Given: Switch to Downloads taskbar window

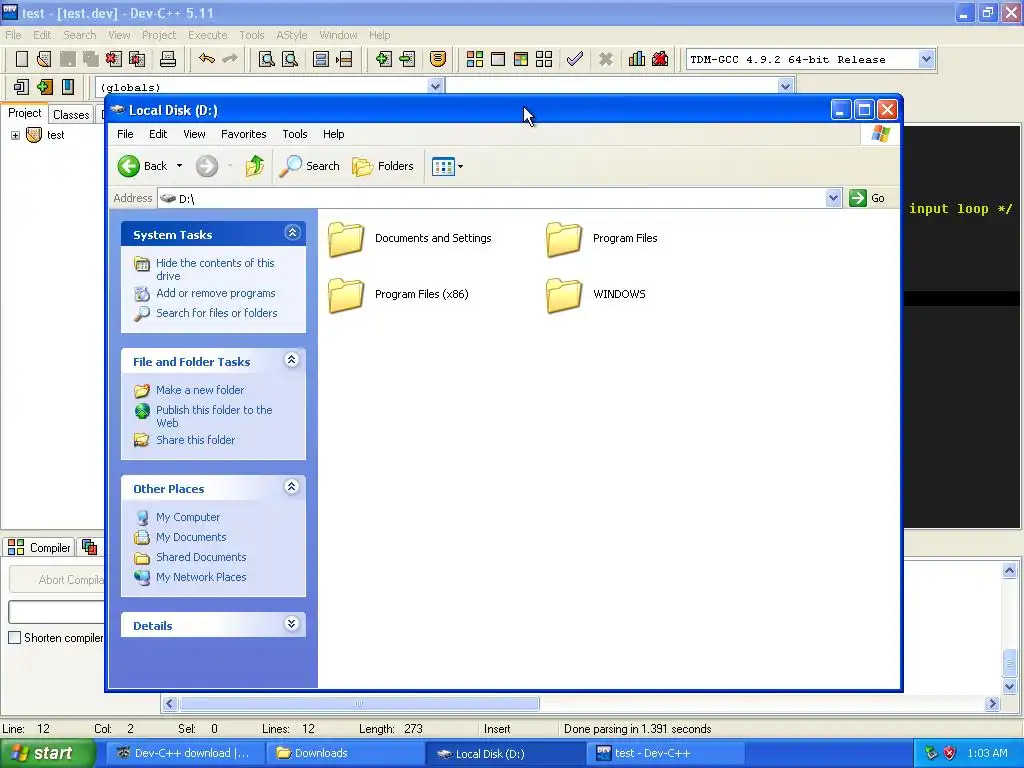Looking at the screenshot, I should (x=345, y=753).
